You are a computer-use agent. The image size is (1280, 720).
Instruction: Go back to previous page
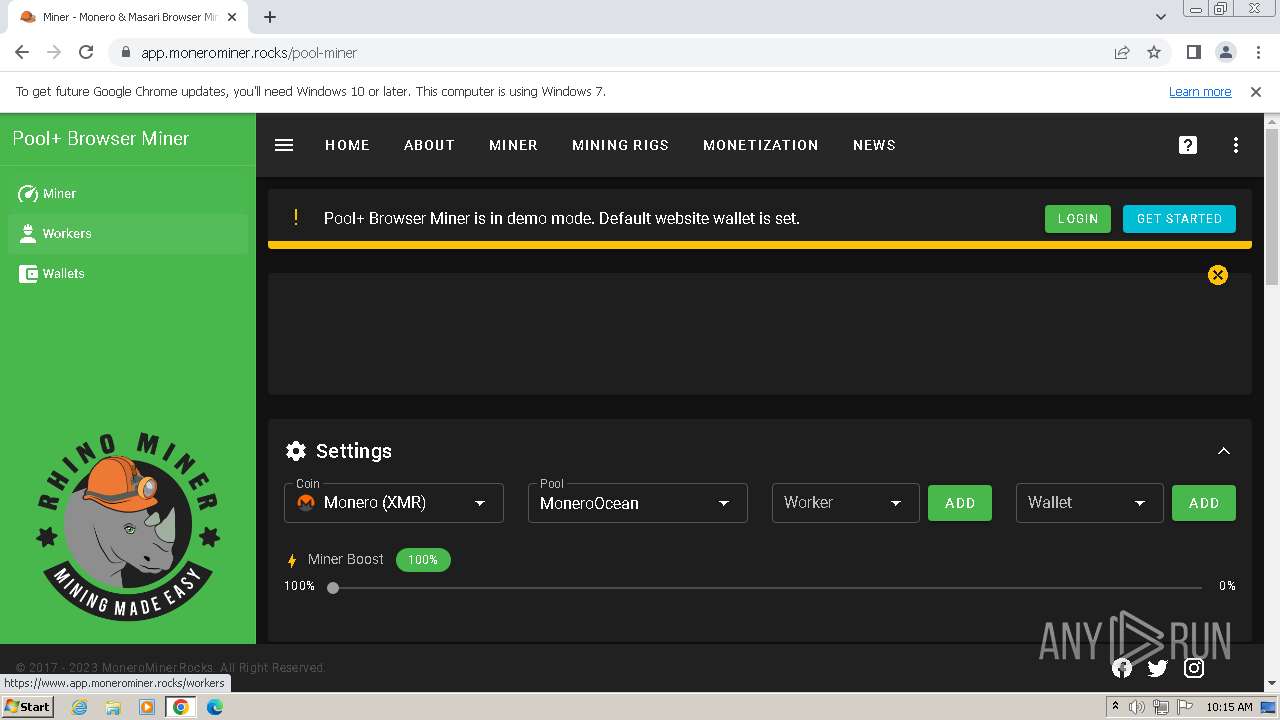[x=22, y=53]
